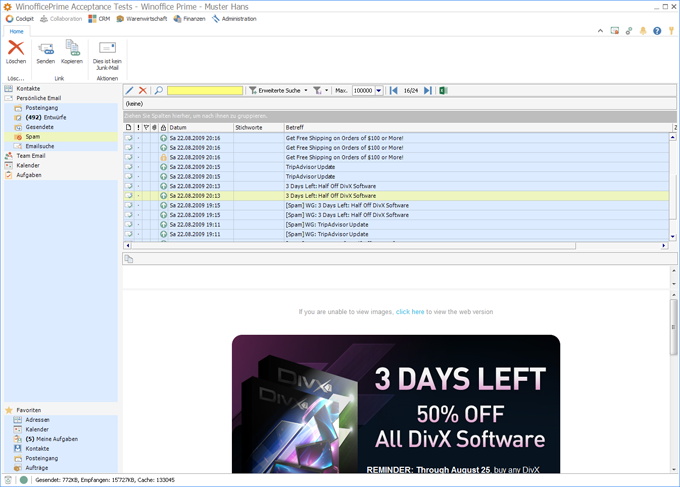This screenshot has height=487, width=680.
Task: Open Posteingang folder under Persönliche Email
Action: pyautogui.click(x=42, y=108)
